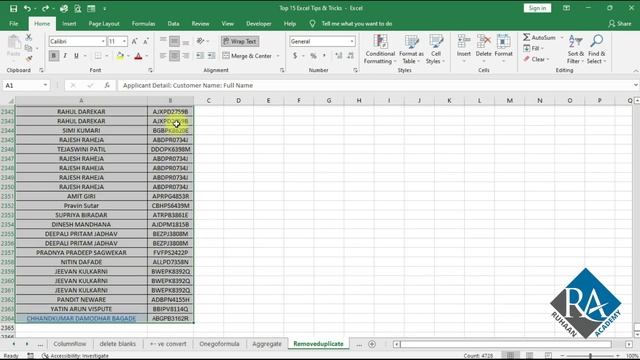
Task: Switch to the Insert ribbon tab
Action: (x=69, y=24)
